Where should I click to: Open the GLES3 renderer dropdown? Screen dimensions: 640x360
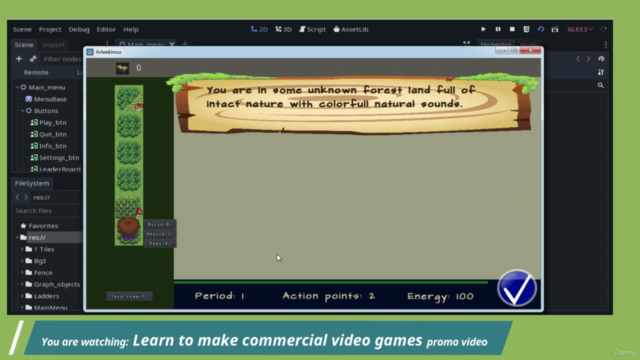580,29
